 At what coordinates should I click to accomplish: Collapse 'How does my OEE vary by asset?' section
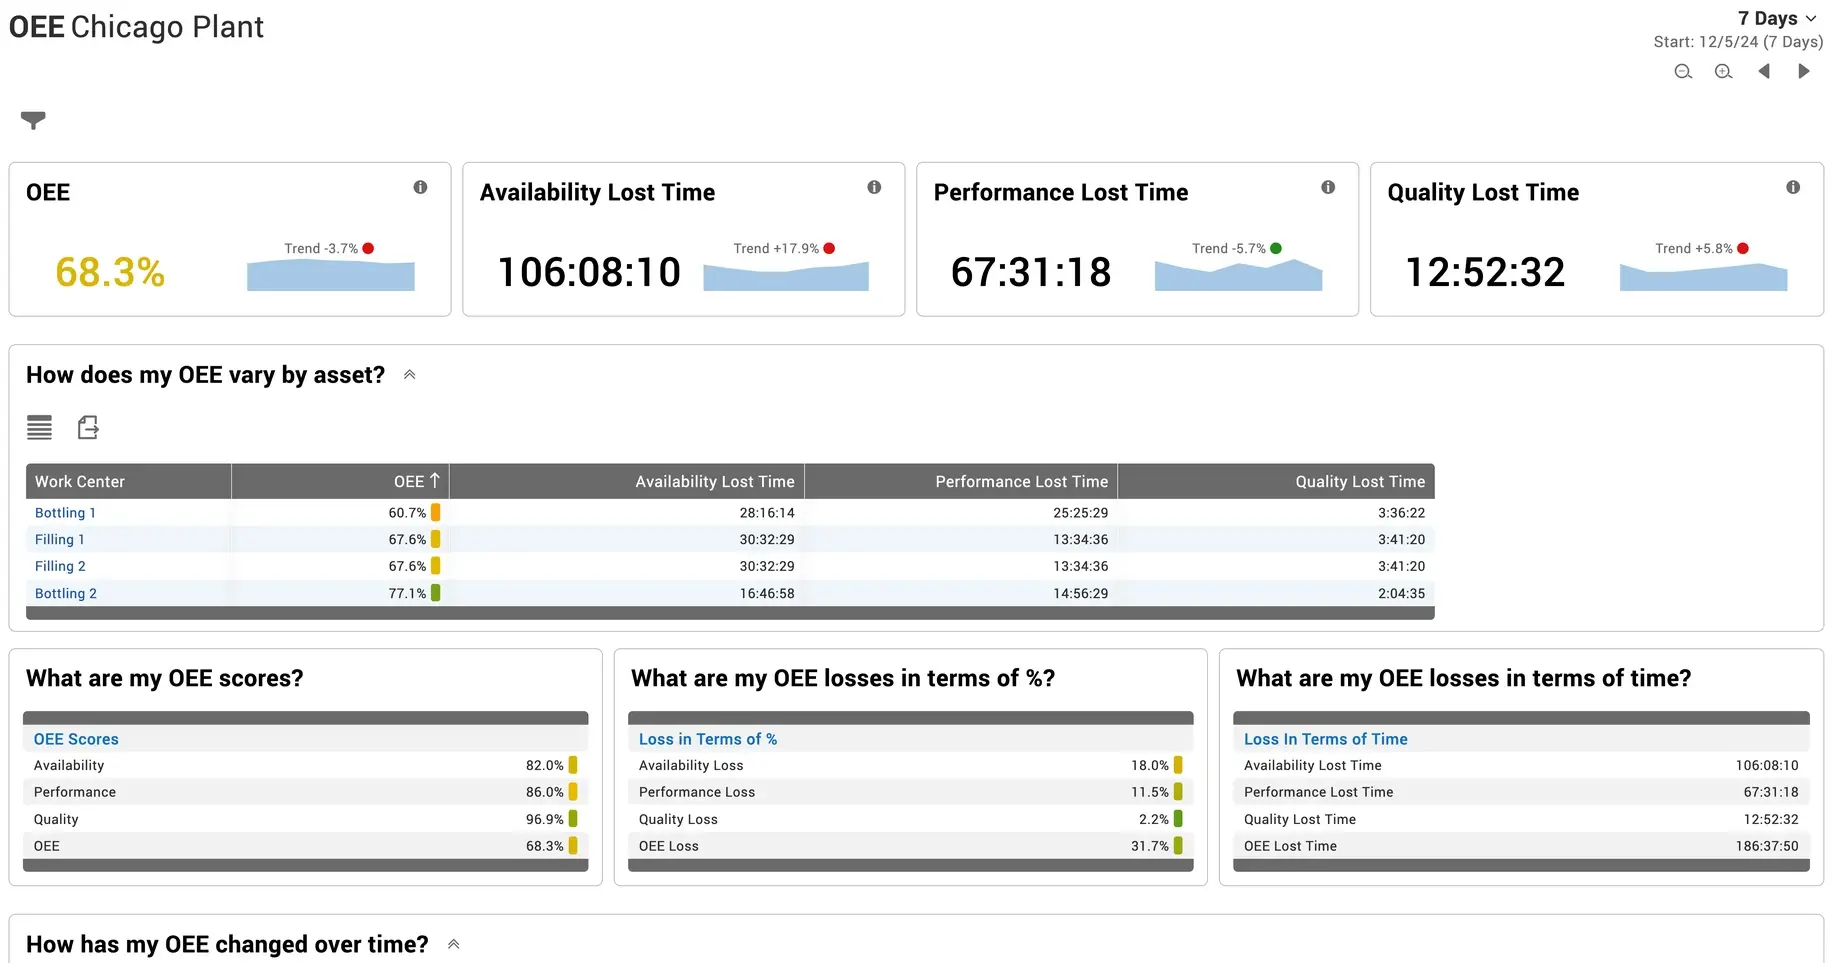click(x=409, y=375)
